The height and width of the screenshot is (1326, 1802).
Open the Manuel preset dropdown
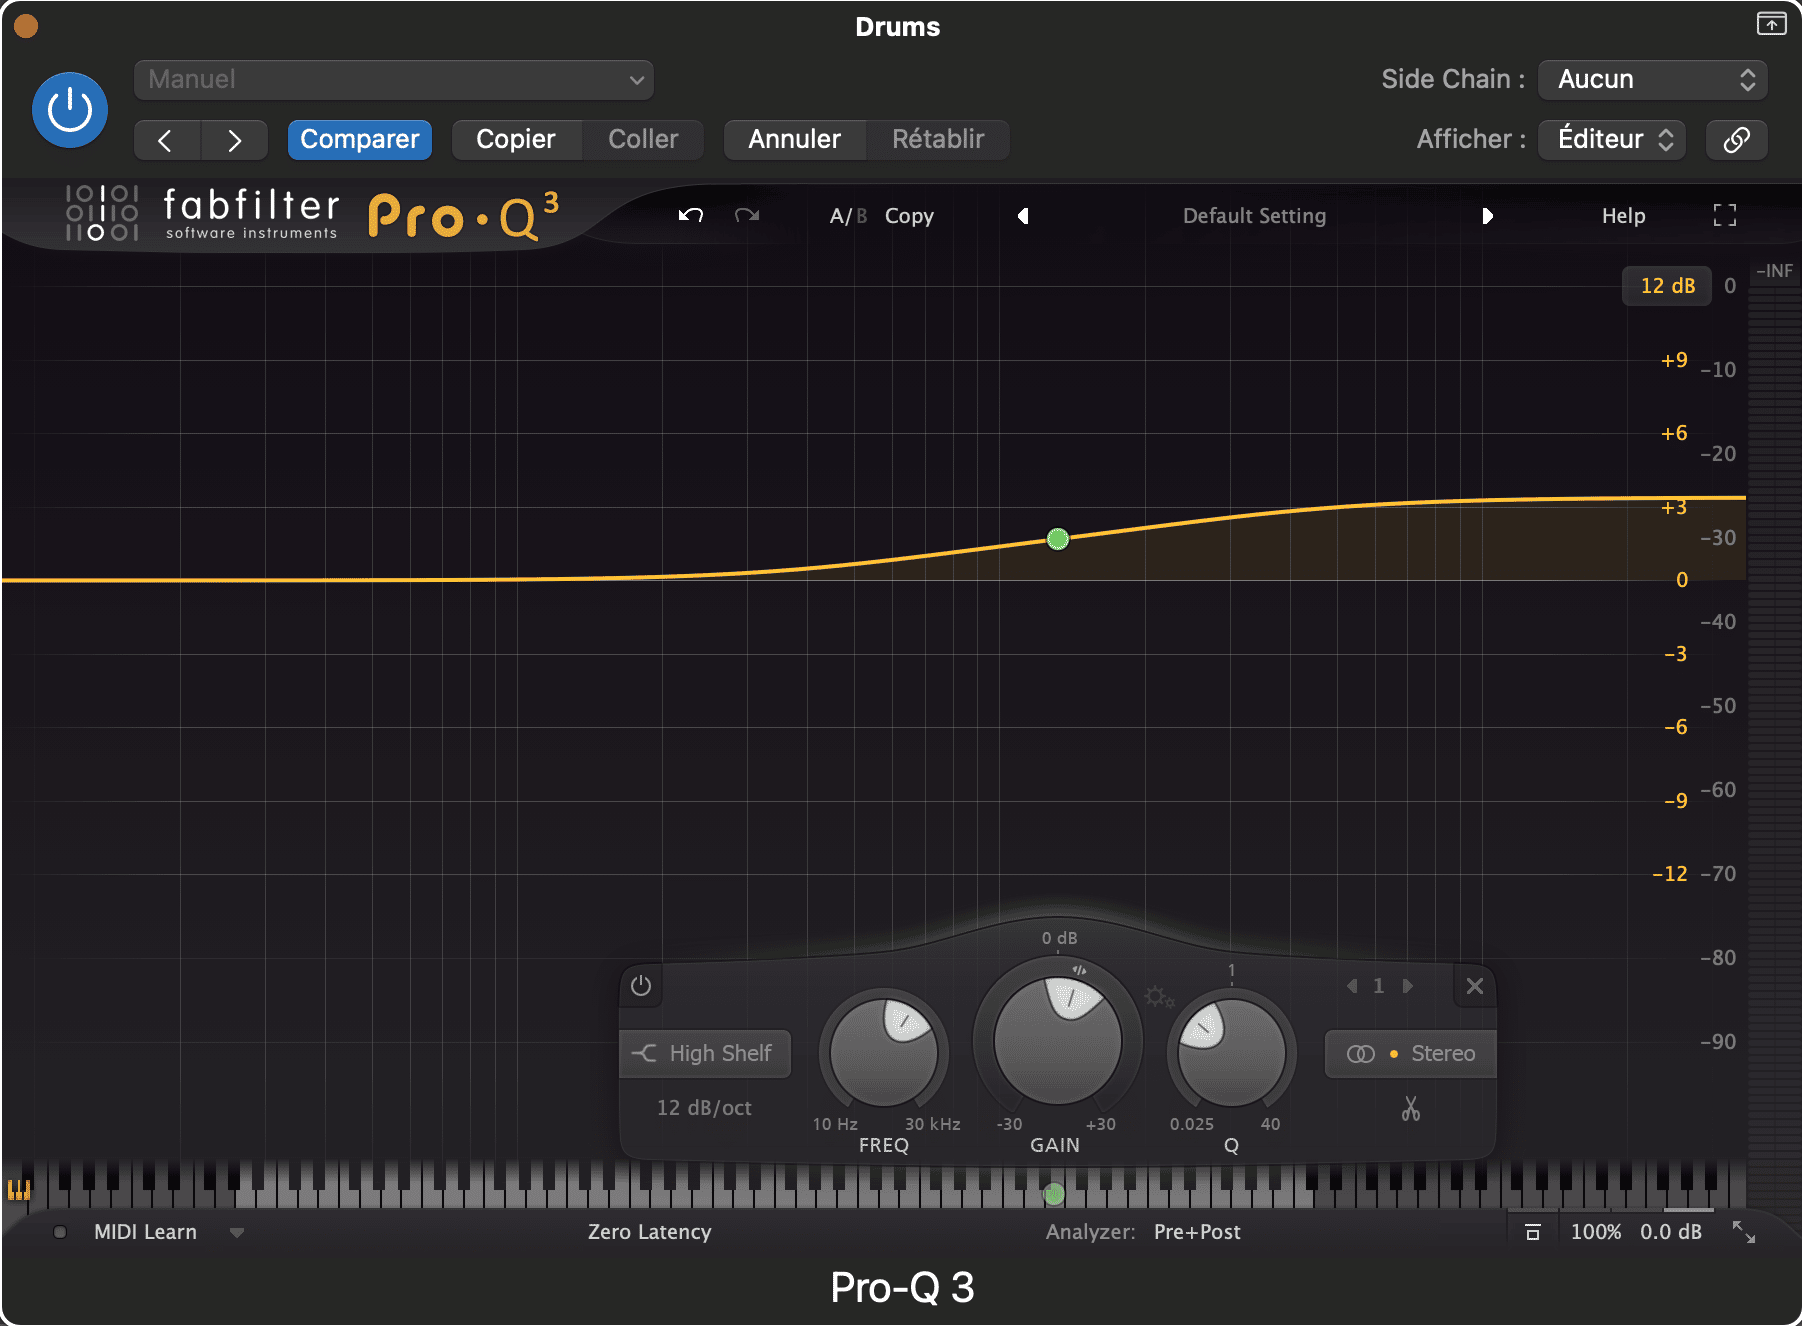click(393, 80)
